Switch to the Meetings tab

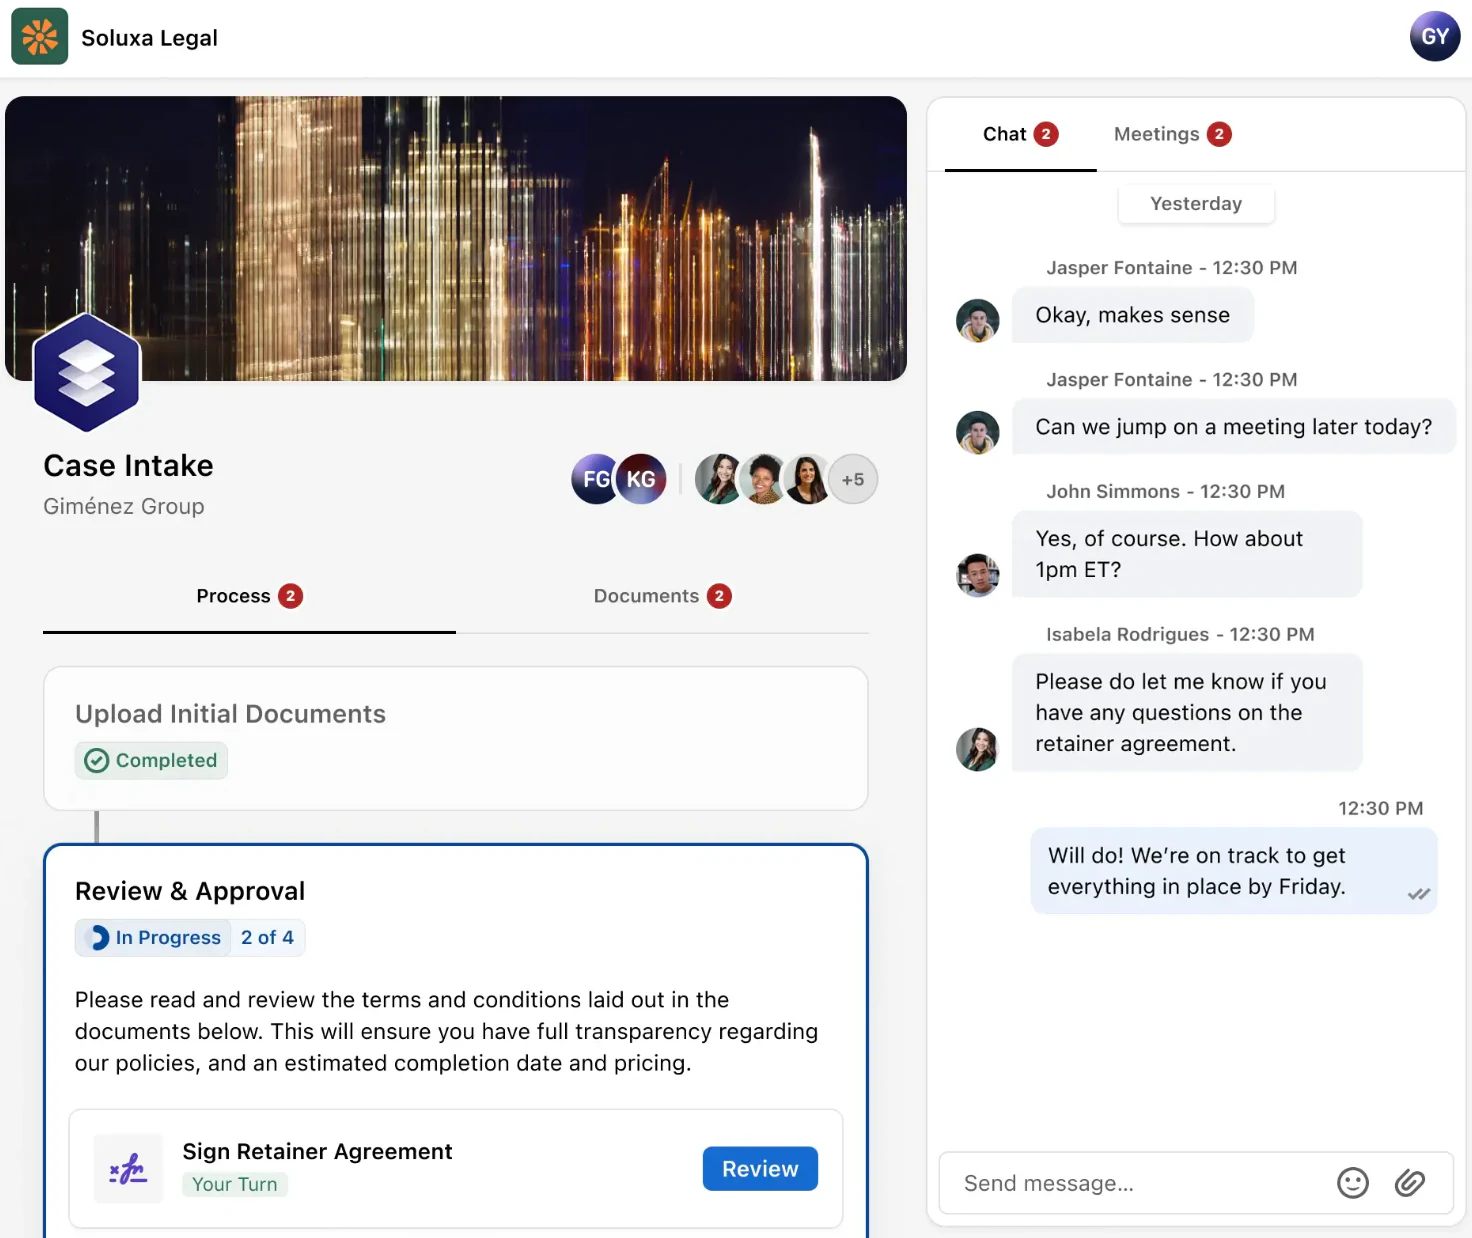tap(1172, 134)
